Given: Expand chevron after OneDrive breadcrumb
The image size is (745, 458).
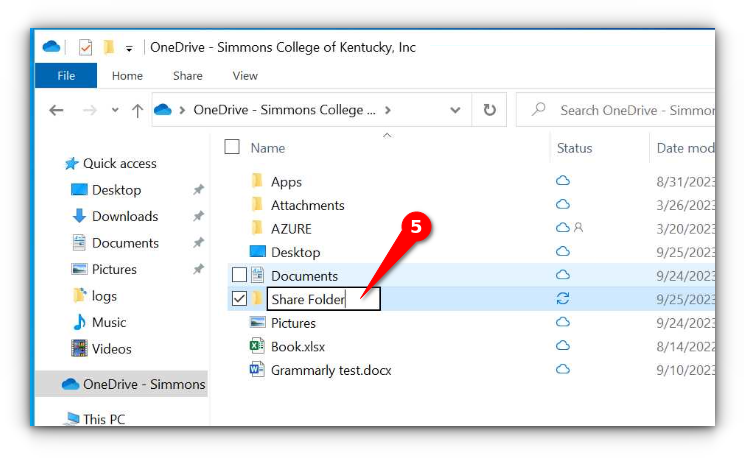Looking at the screenshot, I should (388, 110).
